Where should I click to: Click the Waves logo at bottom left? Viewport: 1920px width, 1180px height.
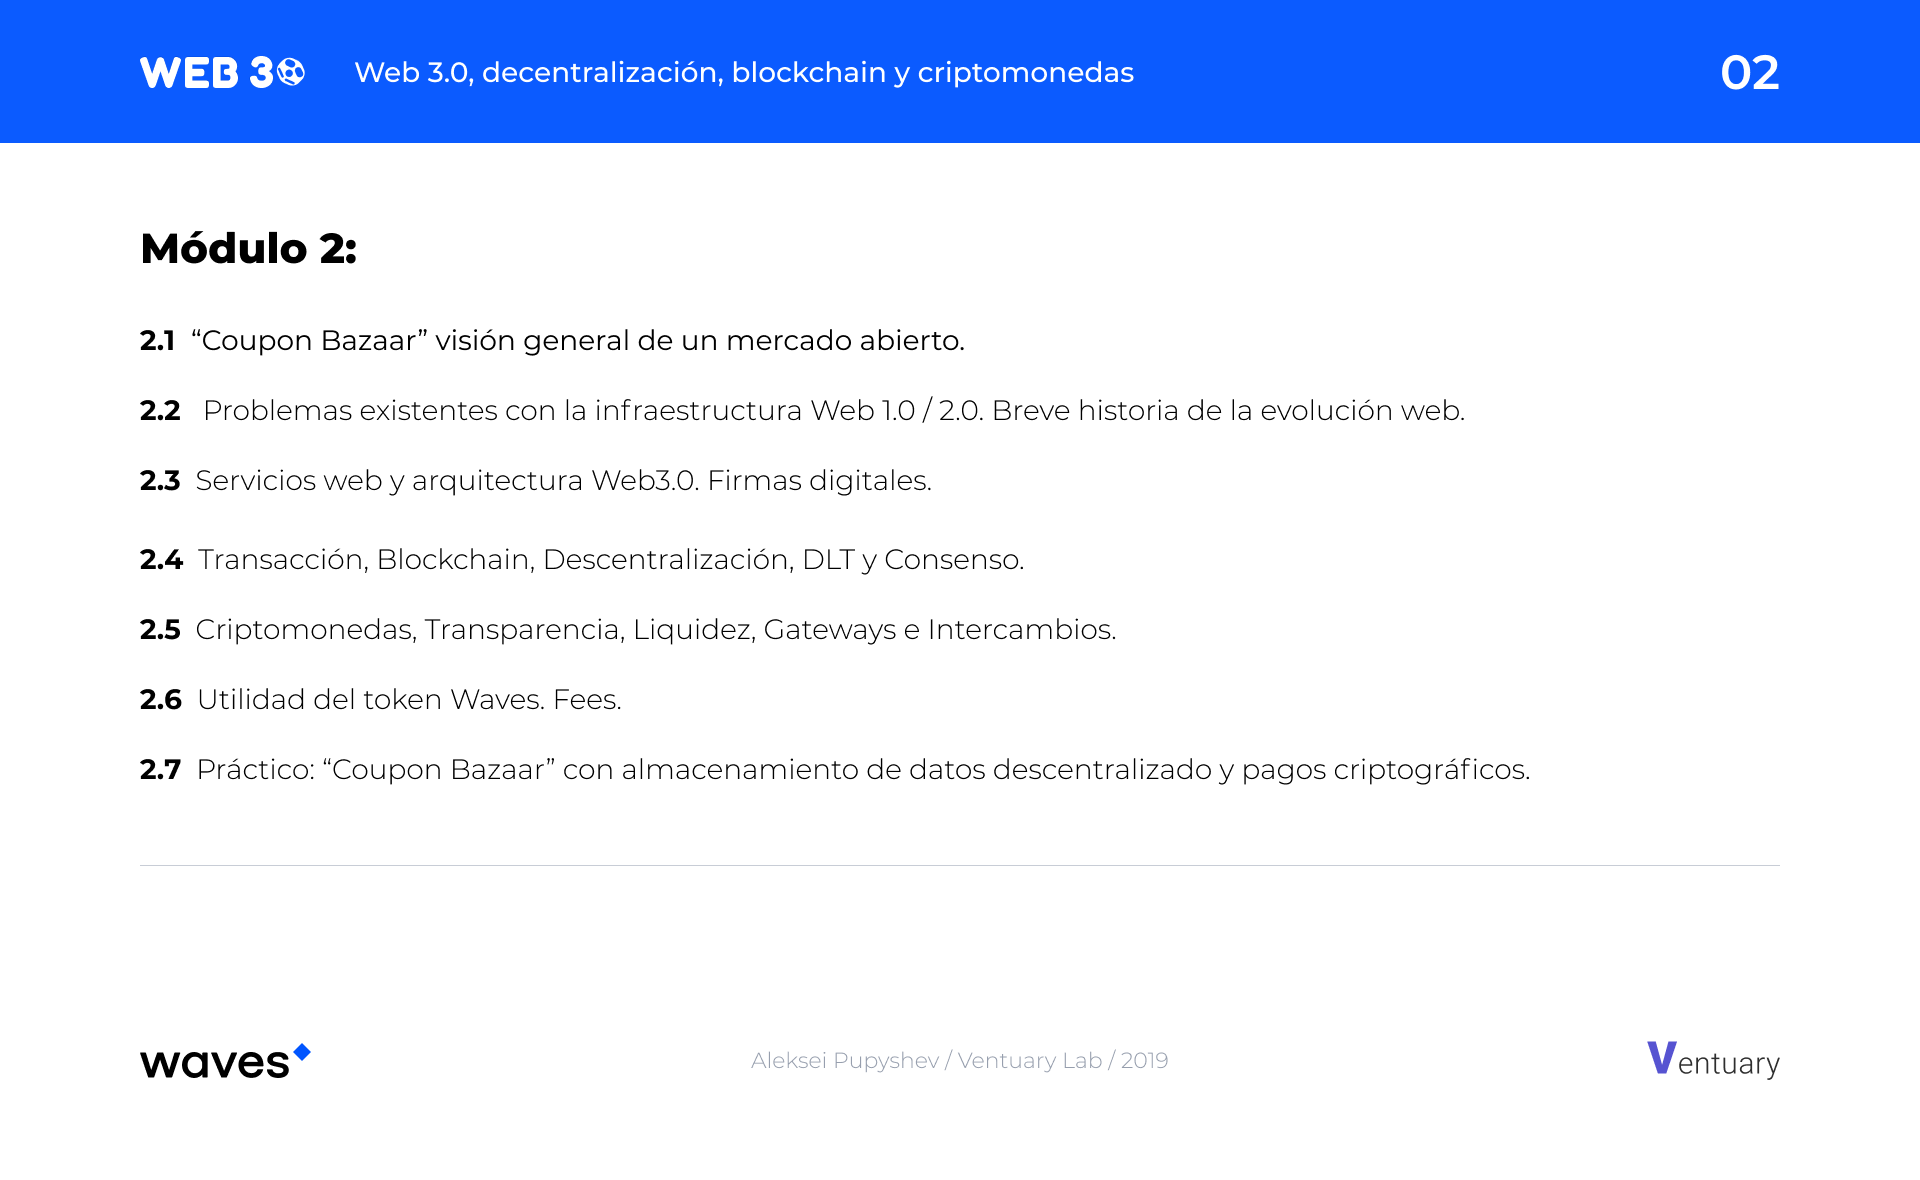click(225, 1061)
